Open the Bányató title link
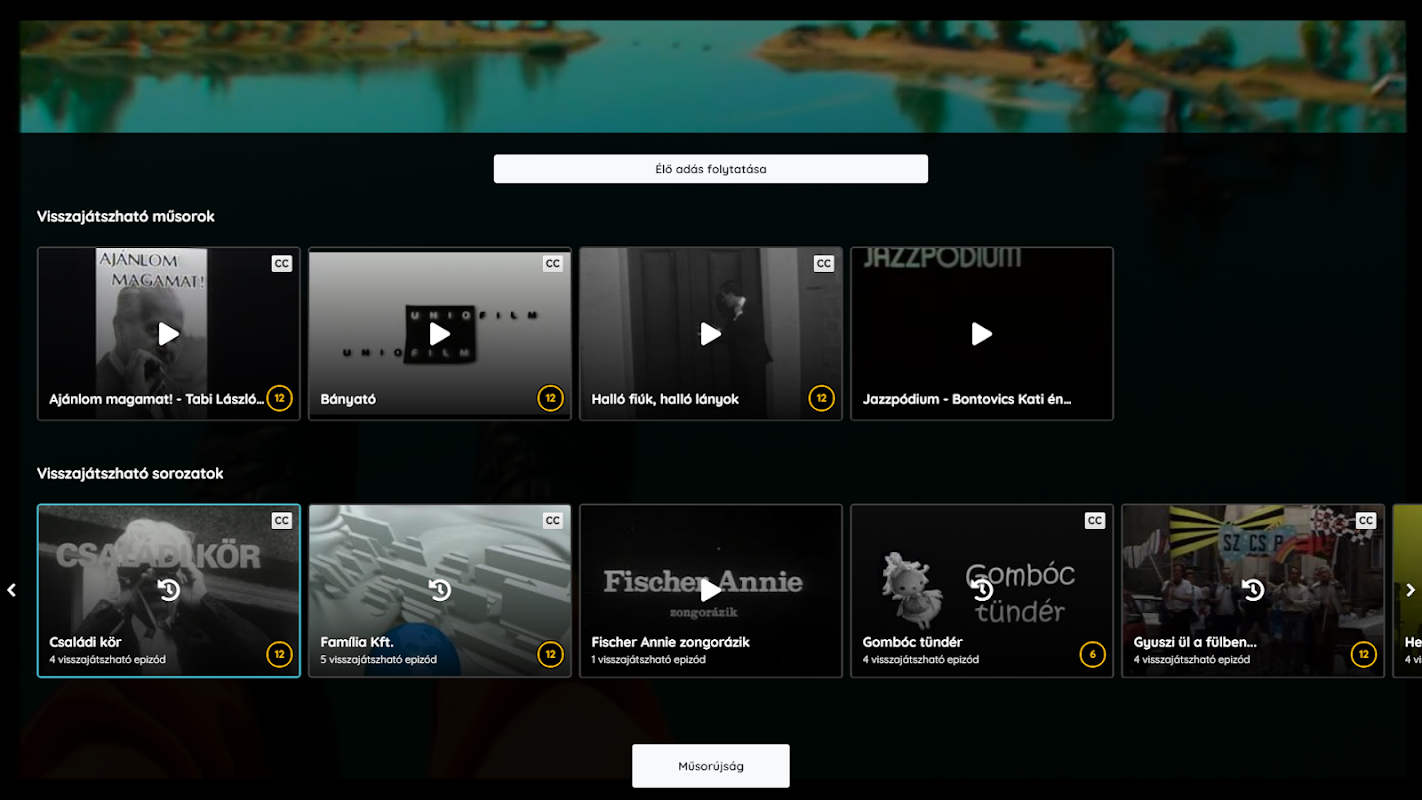This screenshot has width=1422, height=800. pos(348,399)
